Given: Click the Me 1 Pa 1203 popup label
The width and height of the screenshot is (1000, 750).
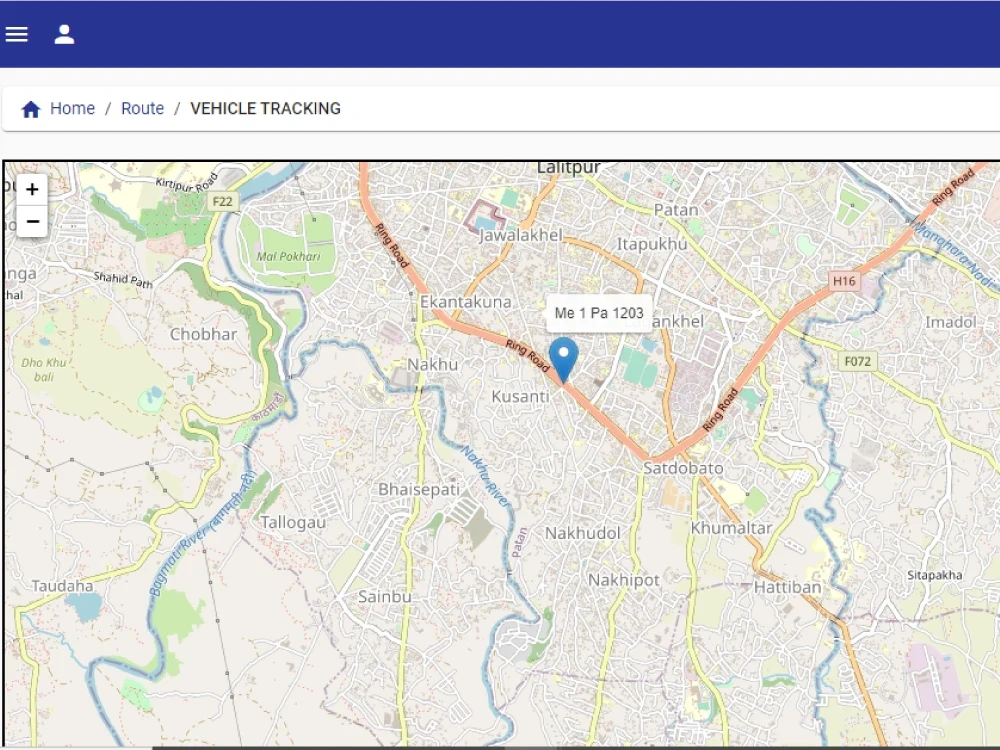Looking at the screenshot, I should (x=599, y=313).
